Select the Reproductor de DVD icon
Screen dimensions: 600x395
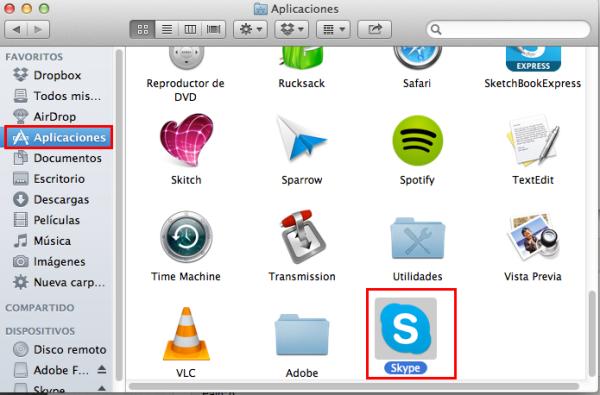coord(186,59)
